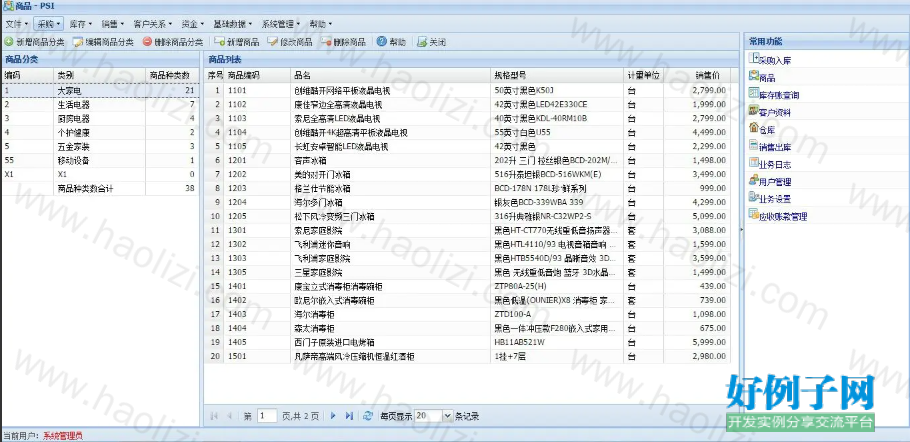The height and width of the screenshot is (442, 910).
Task: Sort by 规格型号 column header
Action: point(557,75)
